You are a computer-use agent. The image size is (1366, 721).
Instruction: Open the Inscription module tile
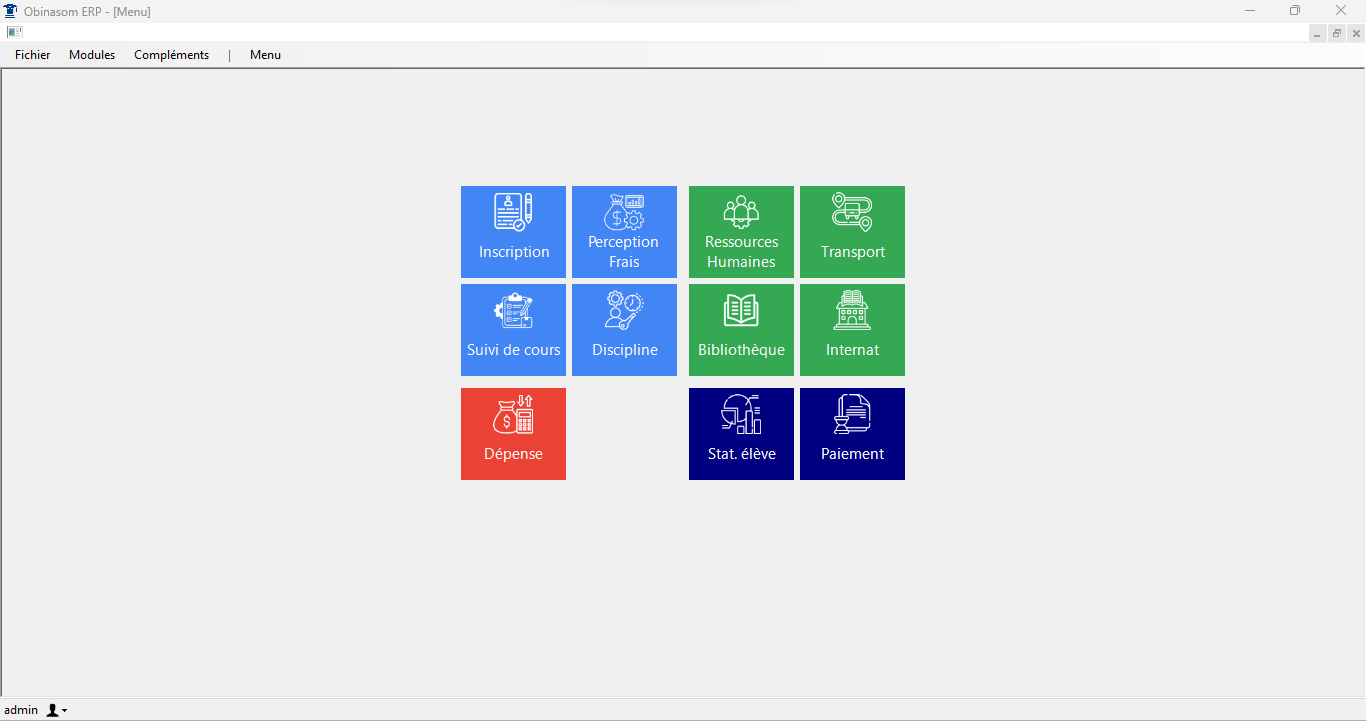pos(513,232)
